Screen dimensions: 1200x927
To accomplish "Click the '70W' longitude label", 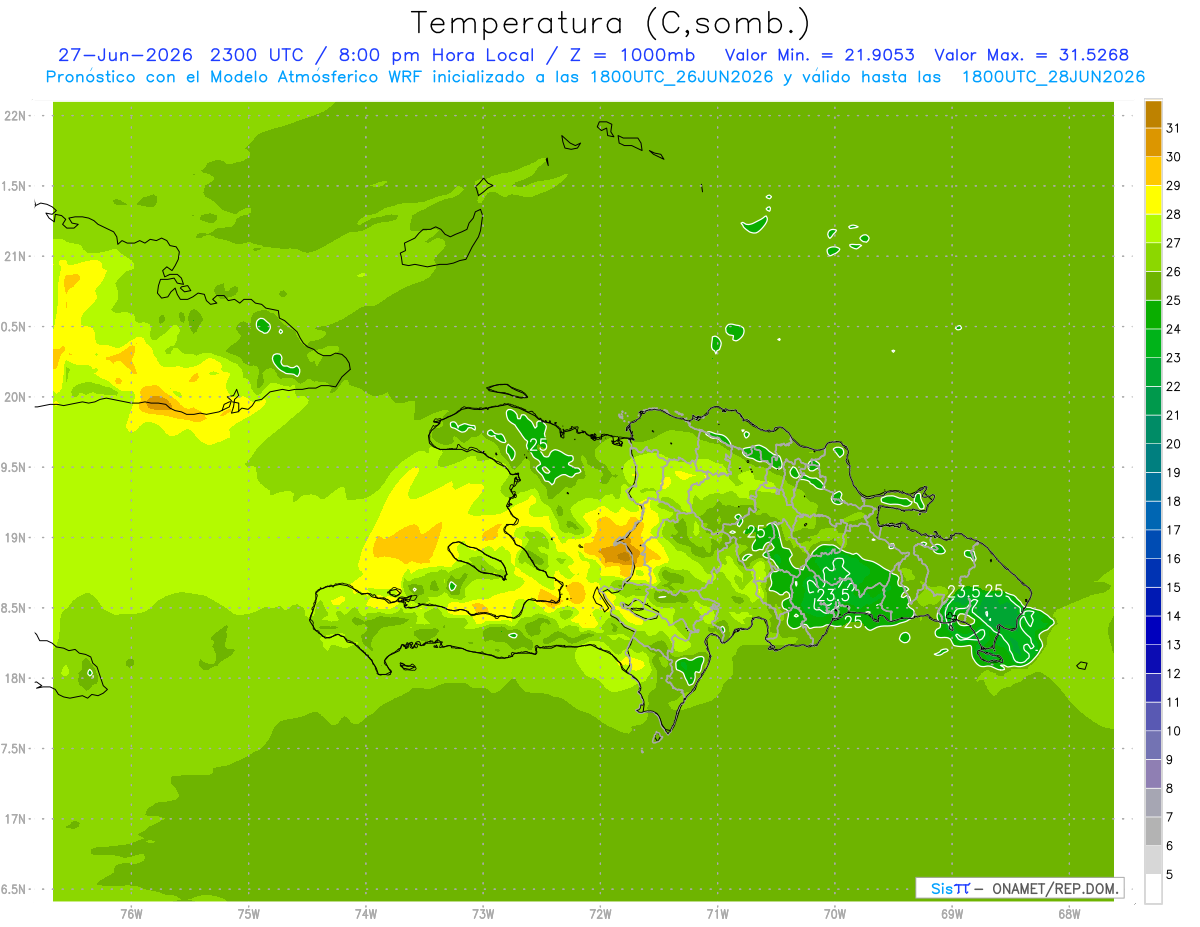I will 835,913.
